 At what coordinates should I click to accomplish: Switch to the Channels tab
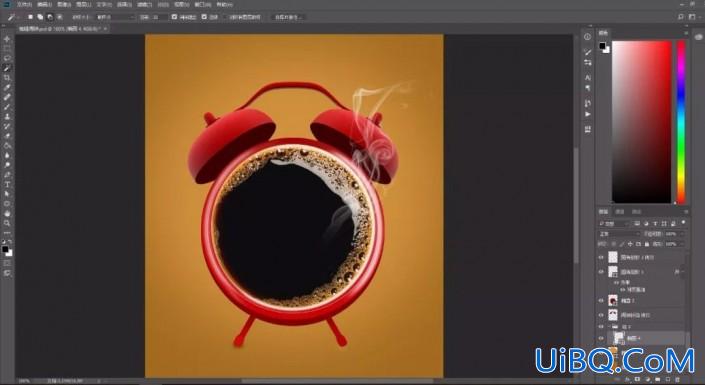(x=620, y=212)
